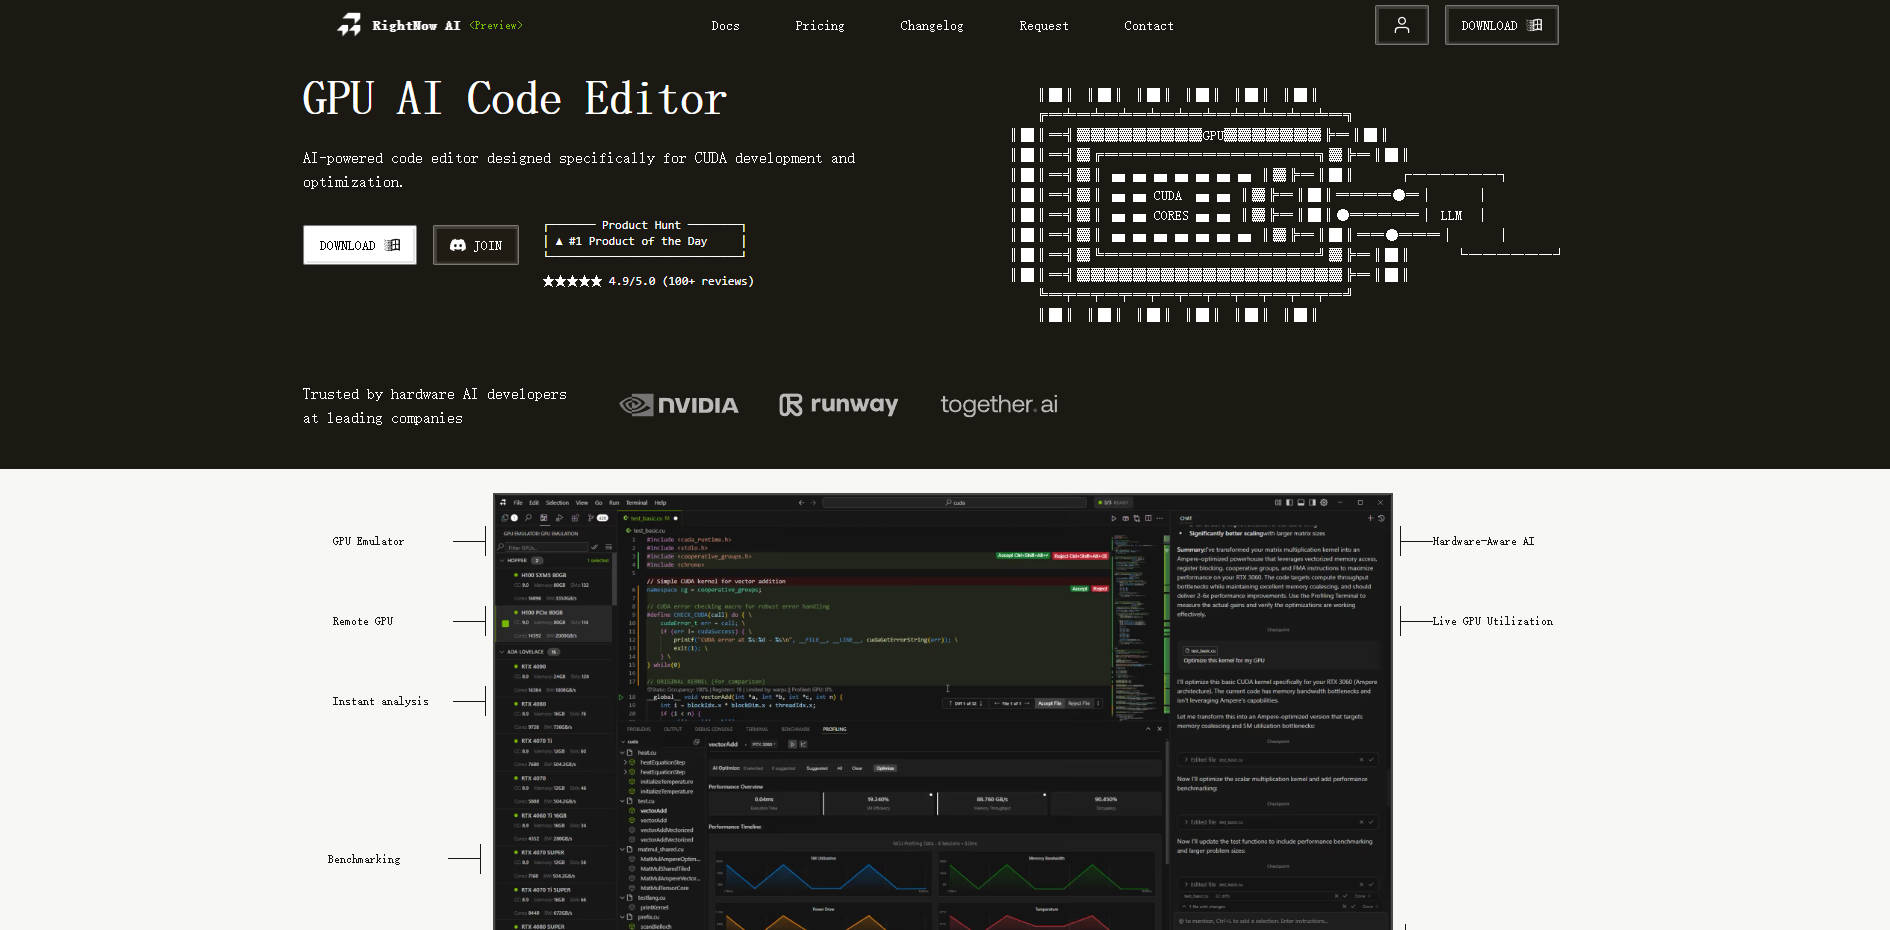Screen dimensions: 1890x930
Task: Click the #1 Product of the Day badge
Action: [x=644, y=240]
